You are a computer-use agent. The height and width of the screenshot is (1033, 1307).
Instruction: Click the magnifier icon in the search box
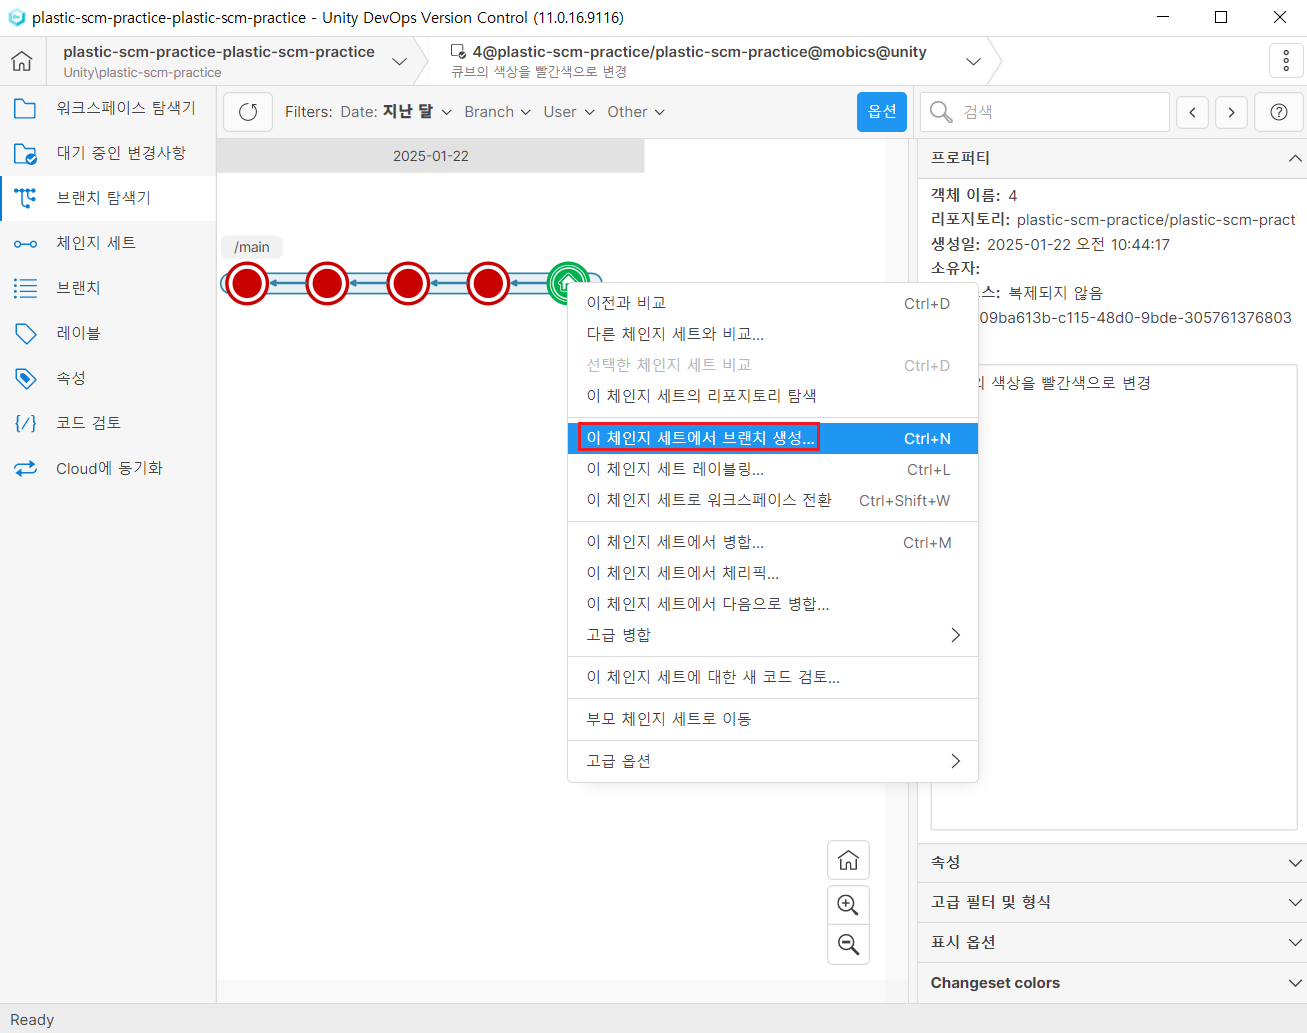point(941,112)
